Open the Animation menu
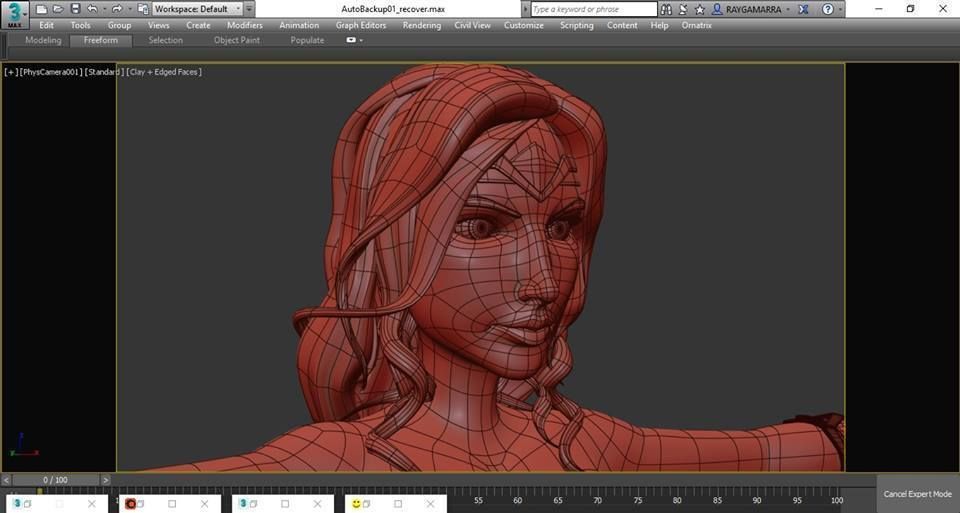The width and height of the screenshot is (960, 513). 299,25
